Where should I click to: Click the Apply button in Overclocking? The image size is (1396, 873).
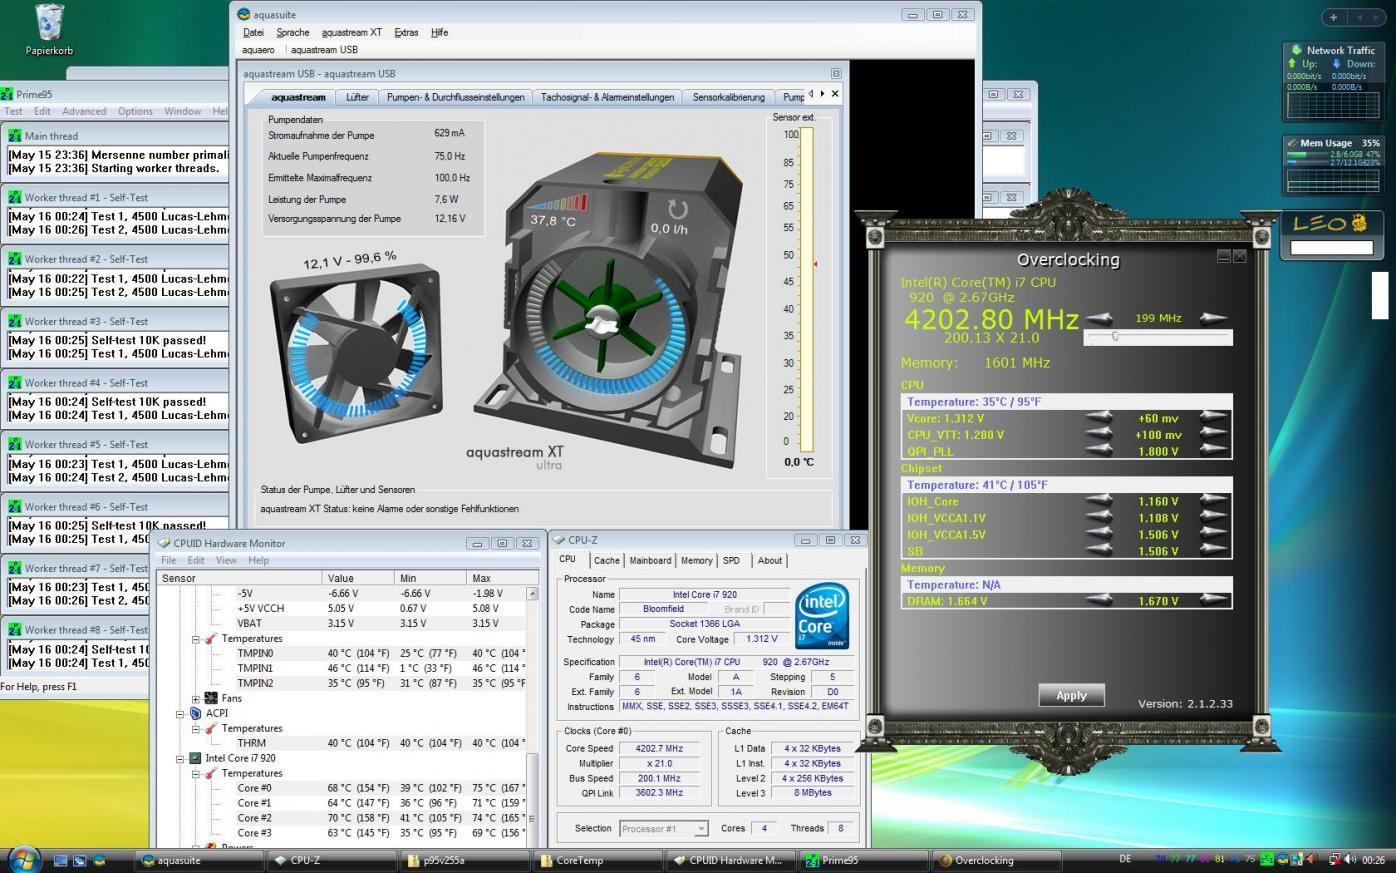coord(1071,696)
